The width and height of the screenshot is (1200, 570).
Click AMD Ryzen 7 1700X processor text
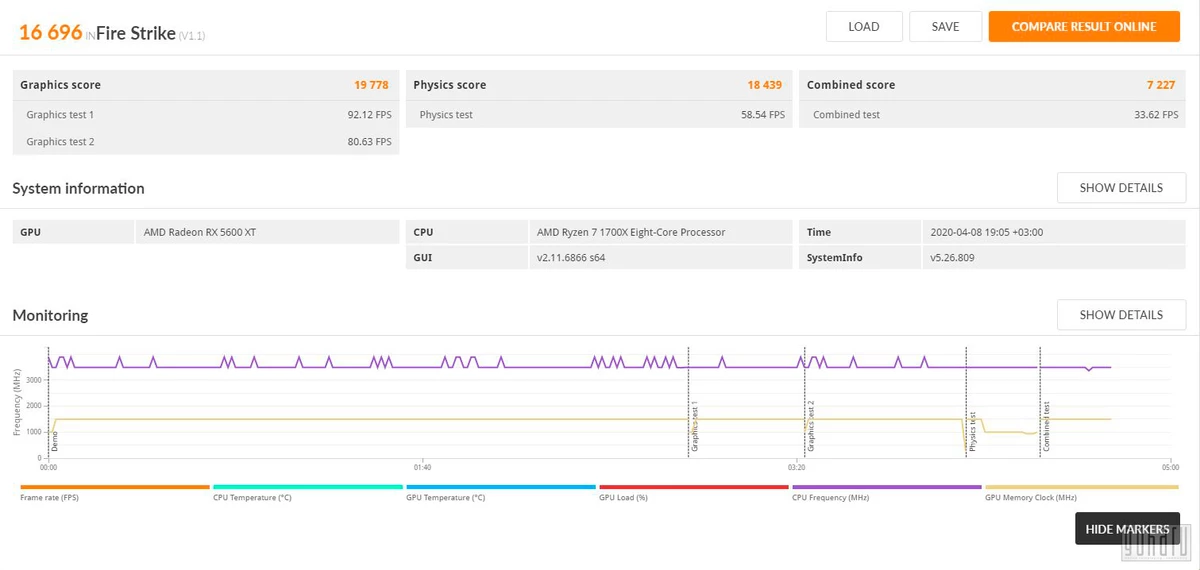(x=631, y=232)
